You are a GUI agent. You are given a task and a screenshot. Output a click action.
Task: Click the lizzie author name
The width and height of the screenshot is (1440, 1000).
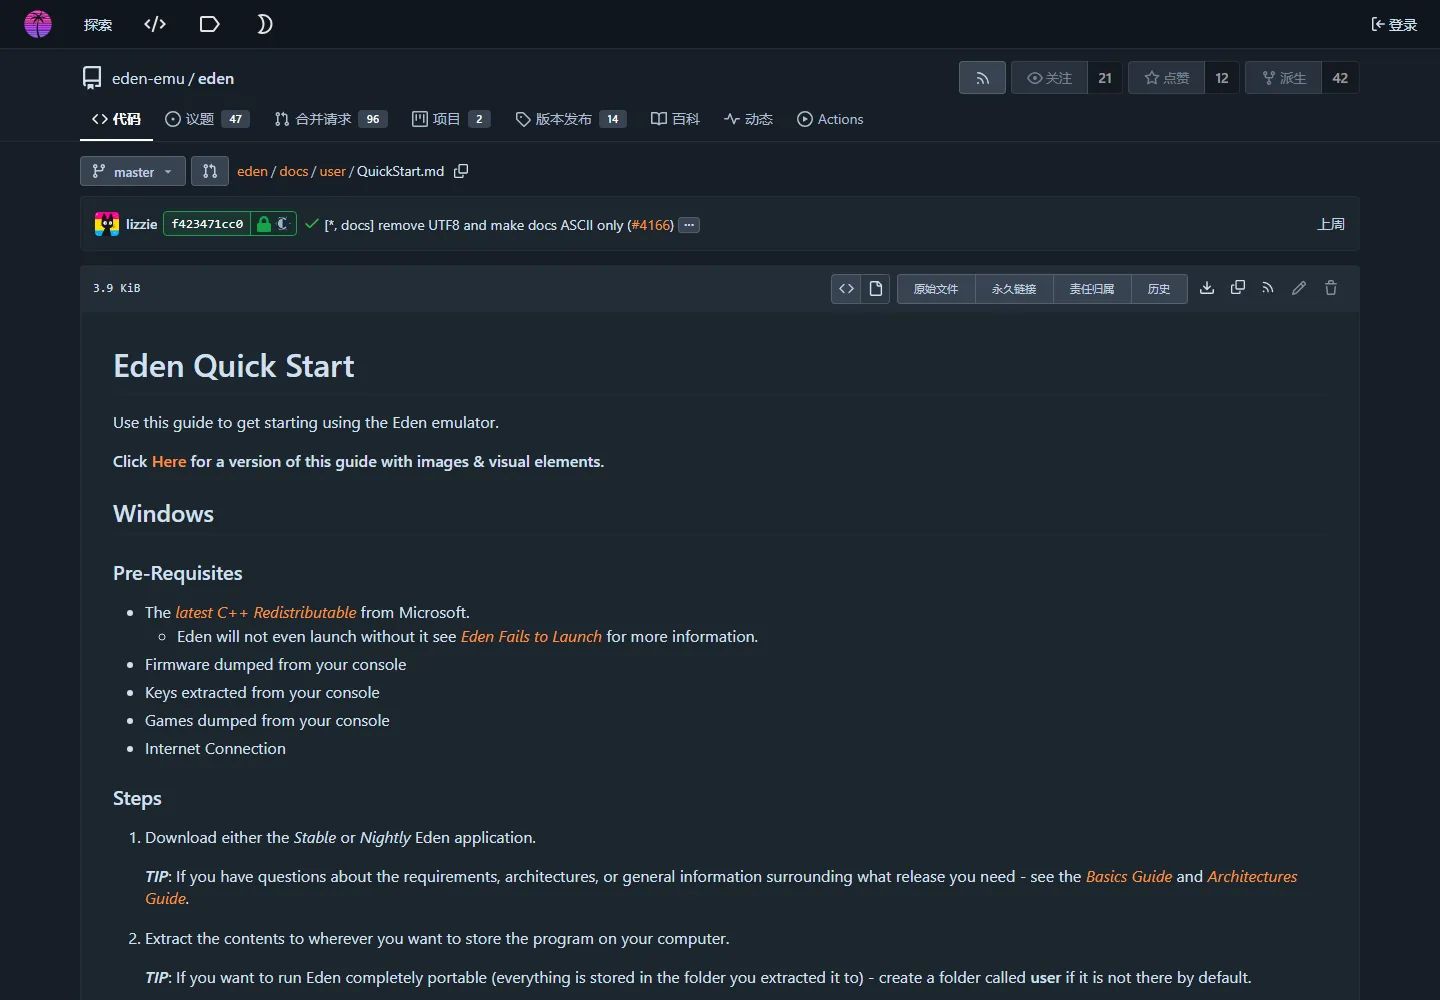[141, 224]
